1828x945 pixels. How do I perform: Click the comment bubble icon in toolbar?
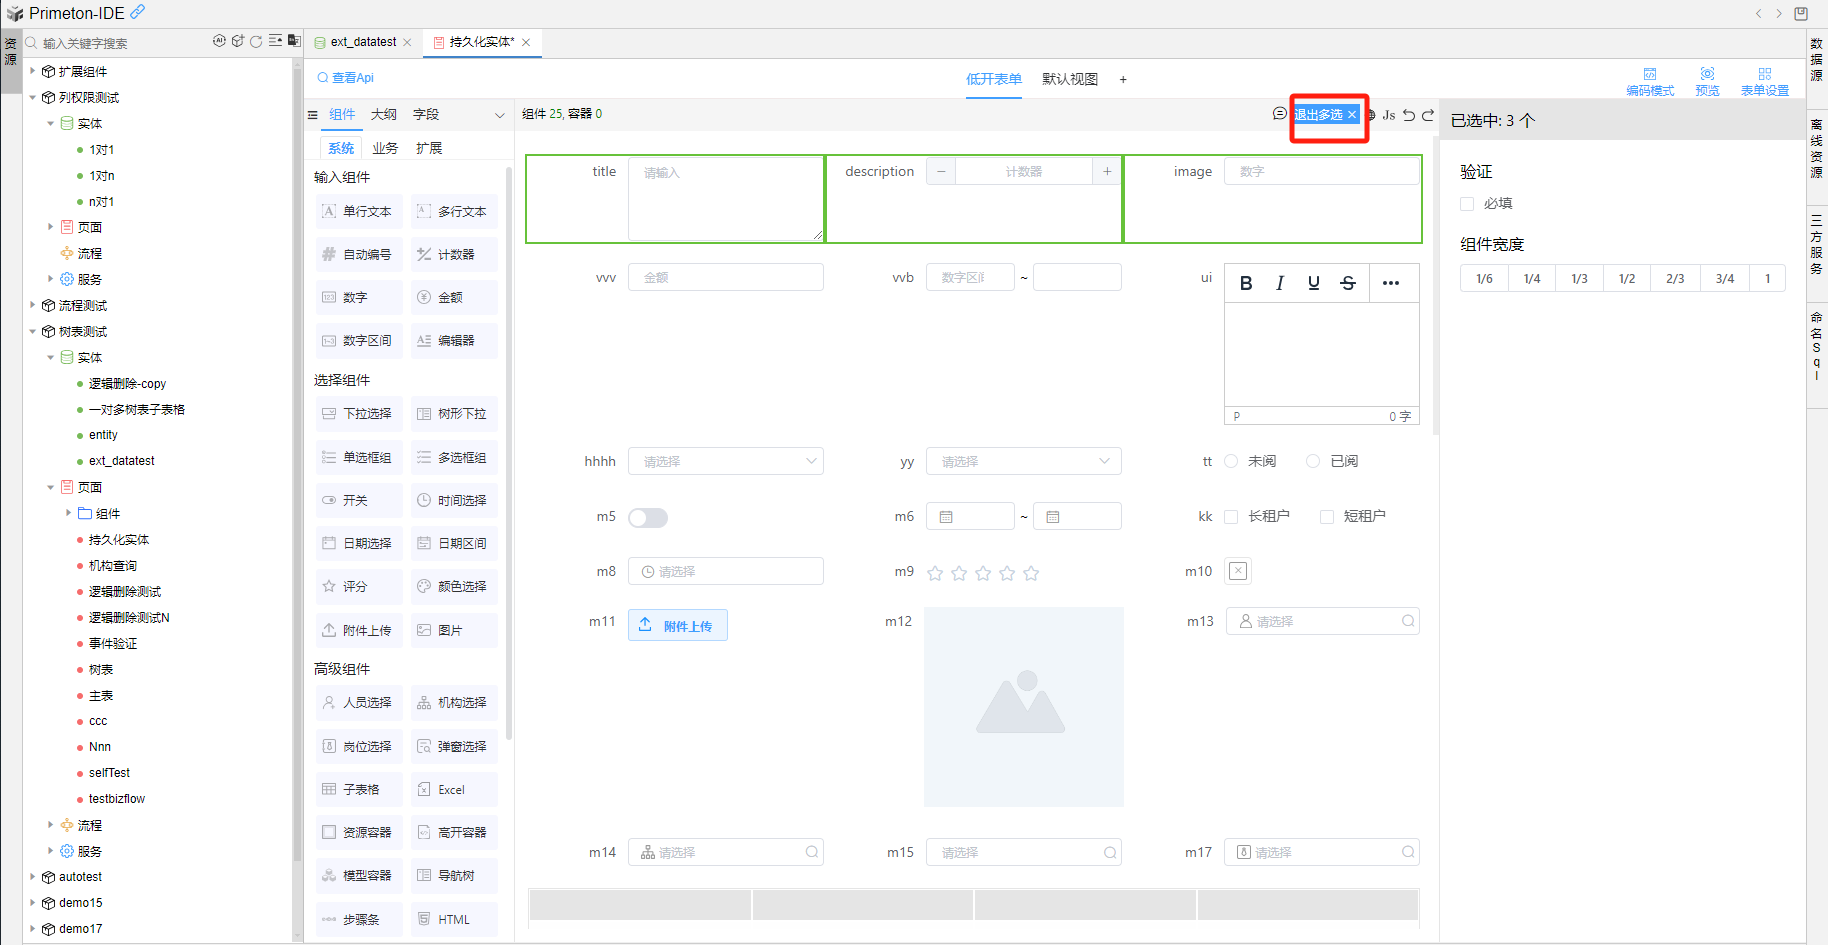coord(1279,114)
